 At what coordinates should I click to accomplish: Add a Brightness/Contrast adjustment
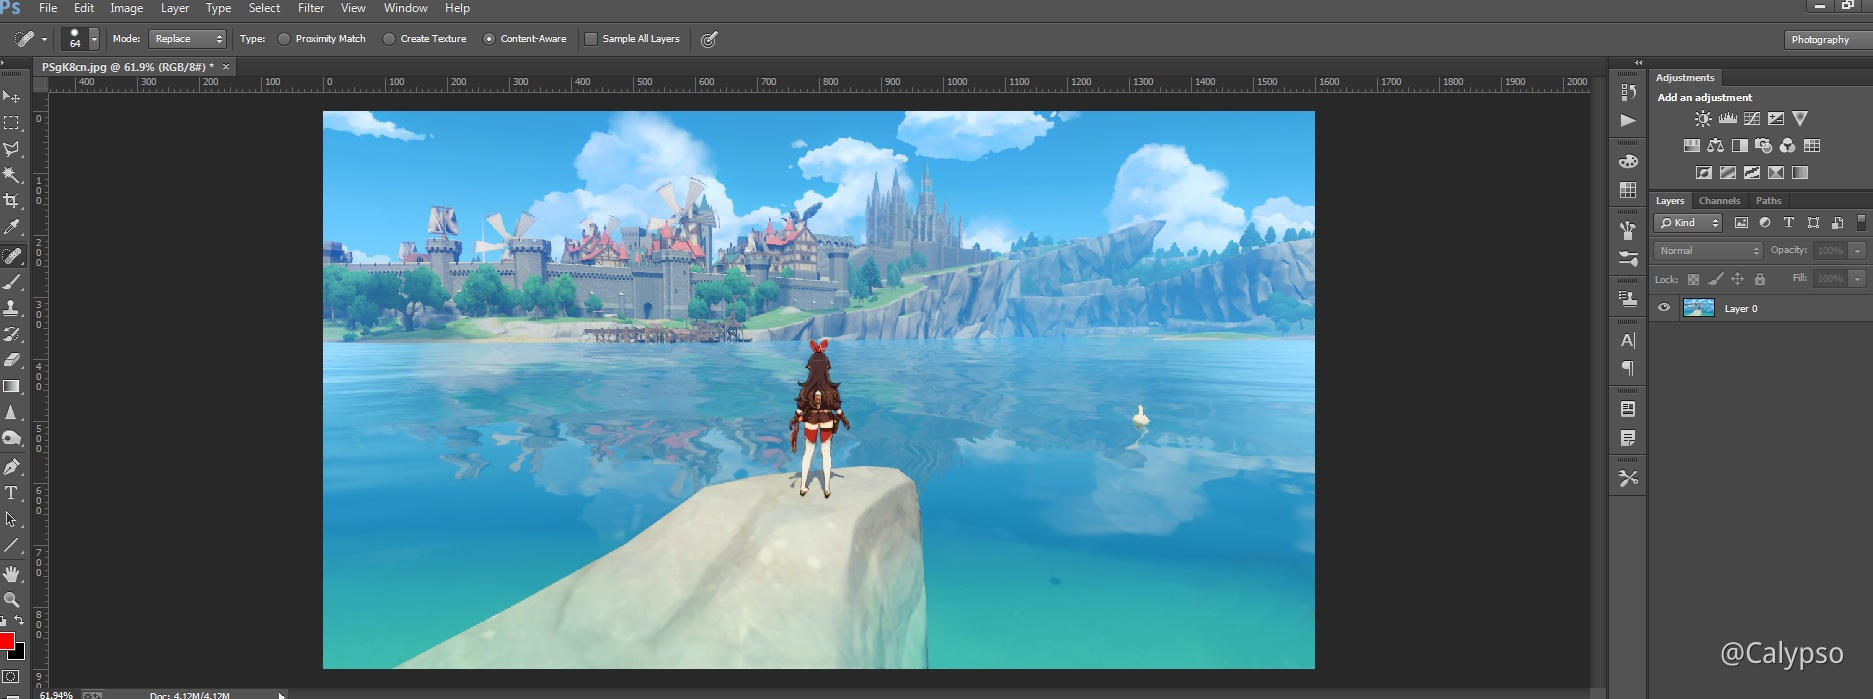1703,118
